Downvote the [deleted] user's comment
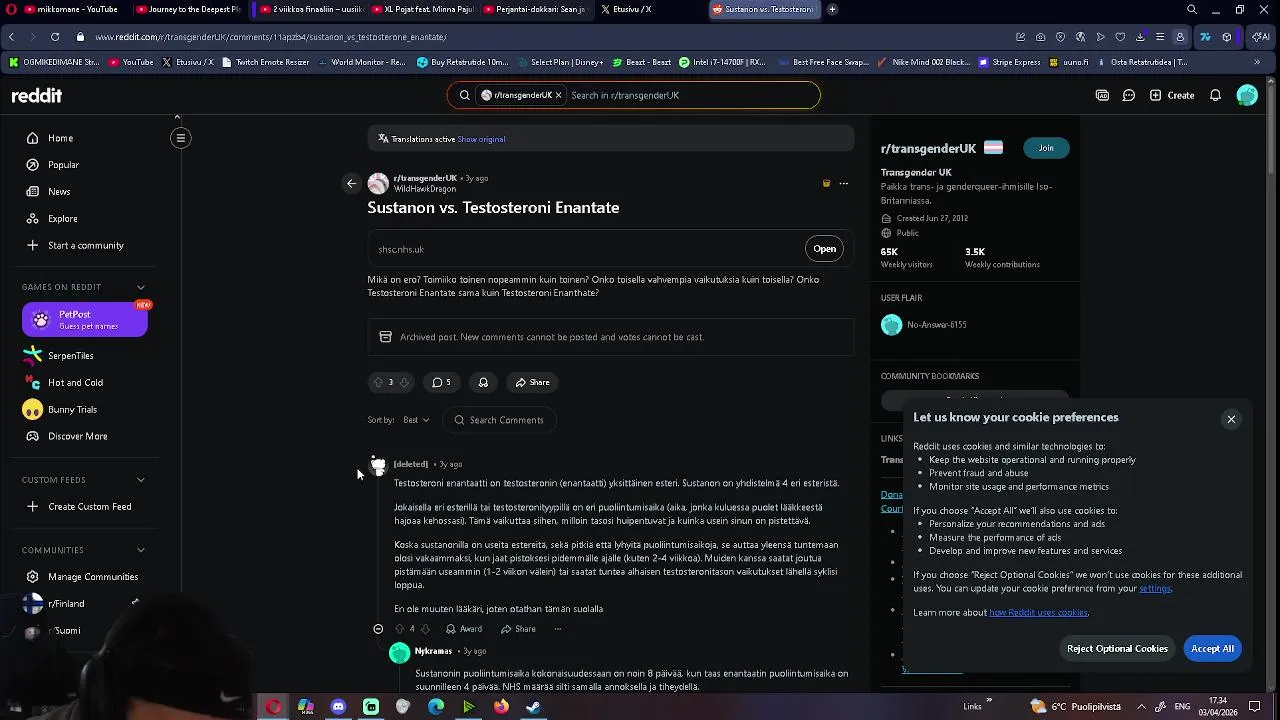The height and width of the screenshot is (720, 1280). tap(425, 629)
